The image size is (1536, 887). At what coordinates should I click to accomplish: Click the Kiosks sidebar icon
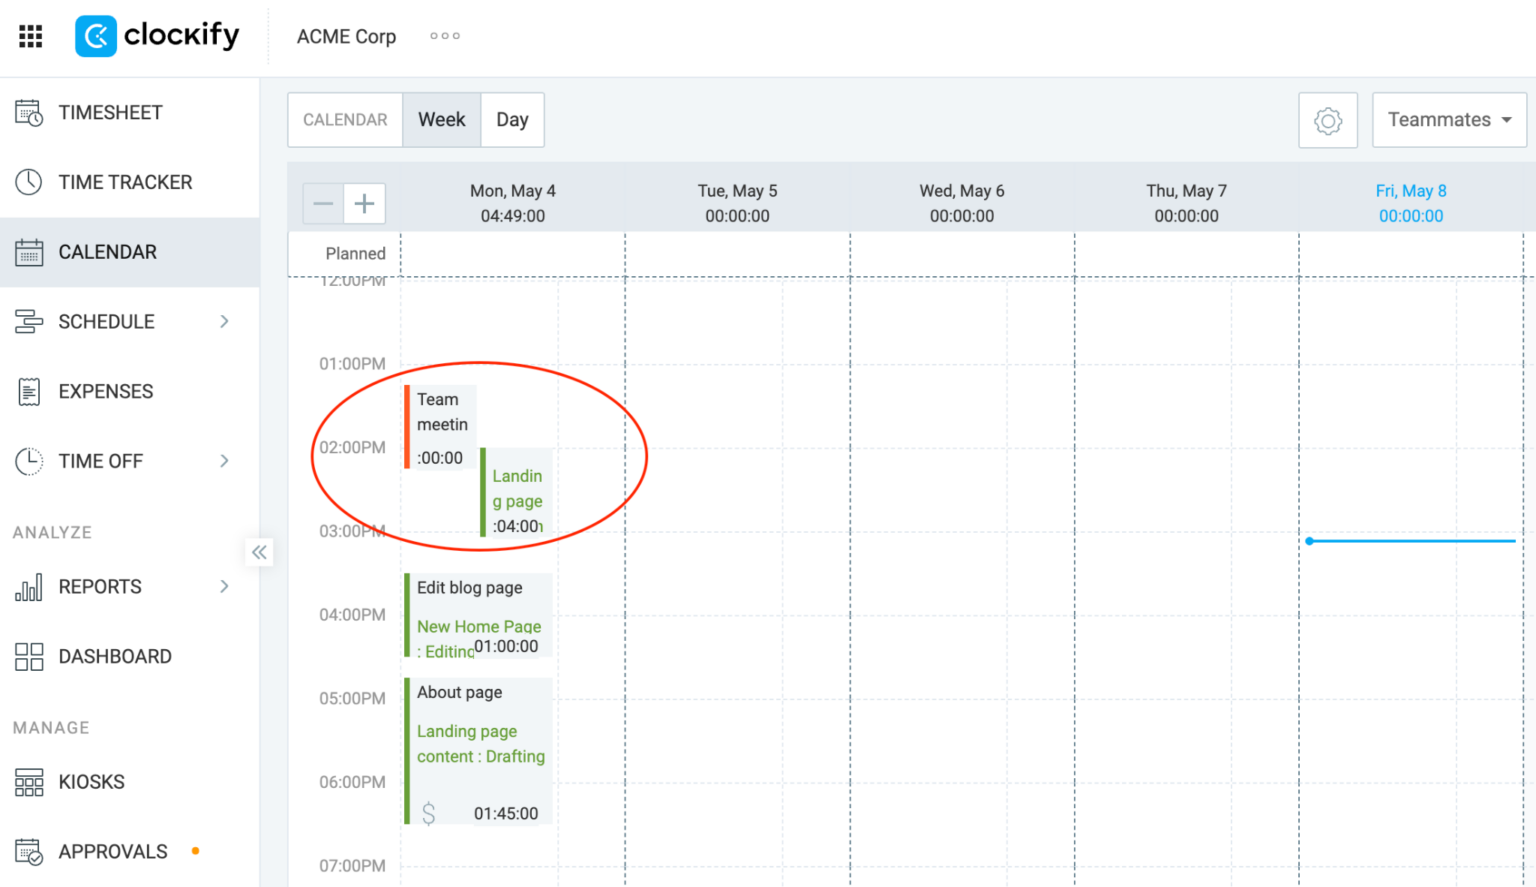(29, 782)
